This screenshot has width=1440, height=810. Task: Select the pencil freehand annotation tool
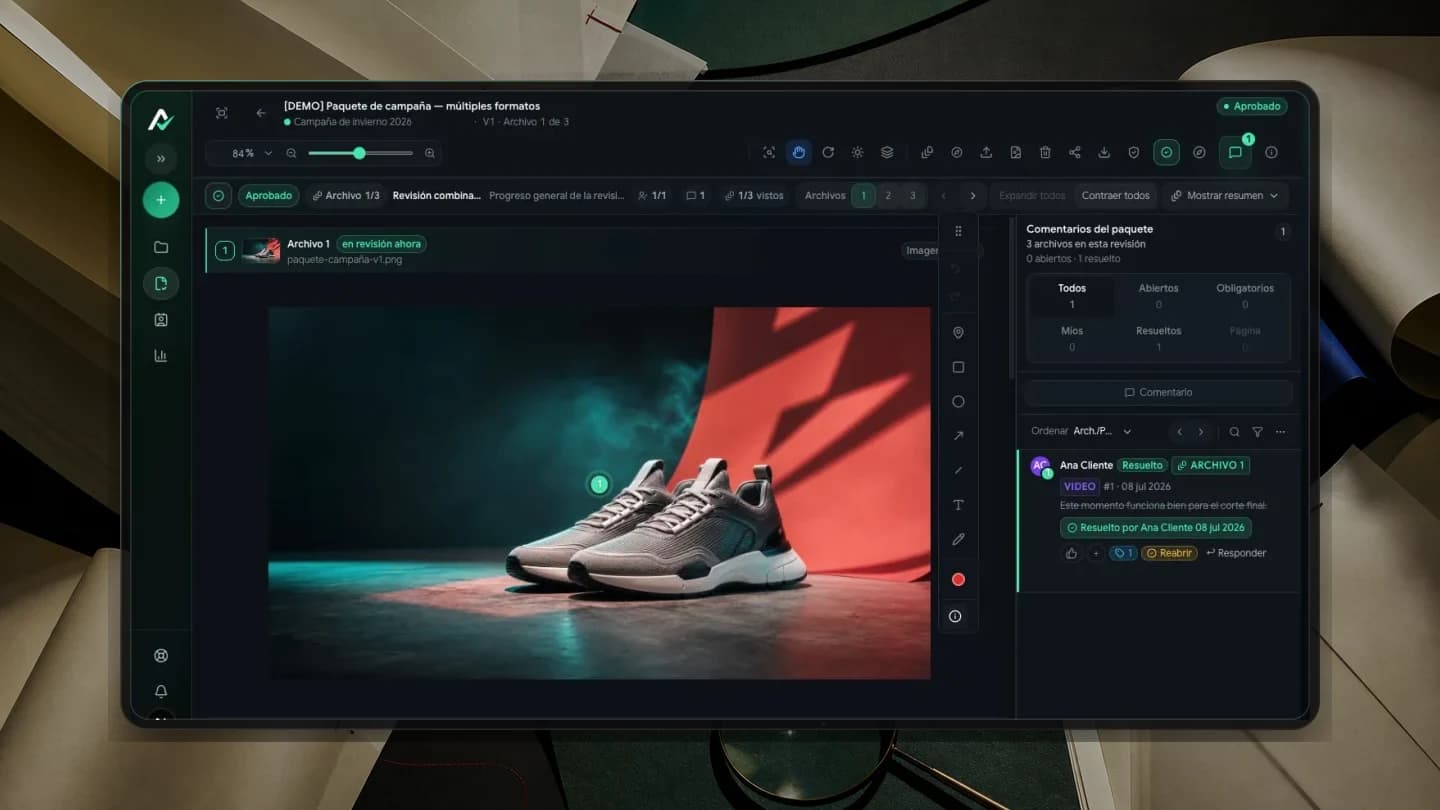958,539
